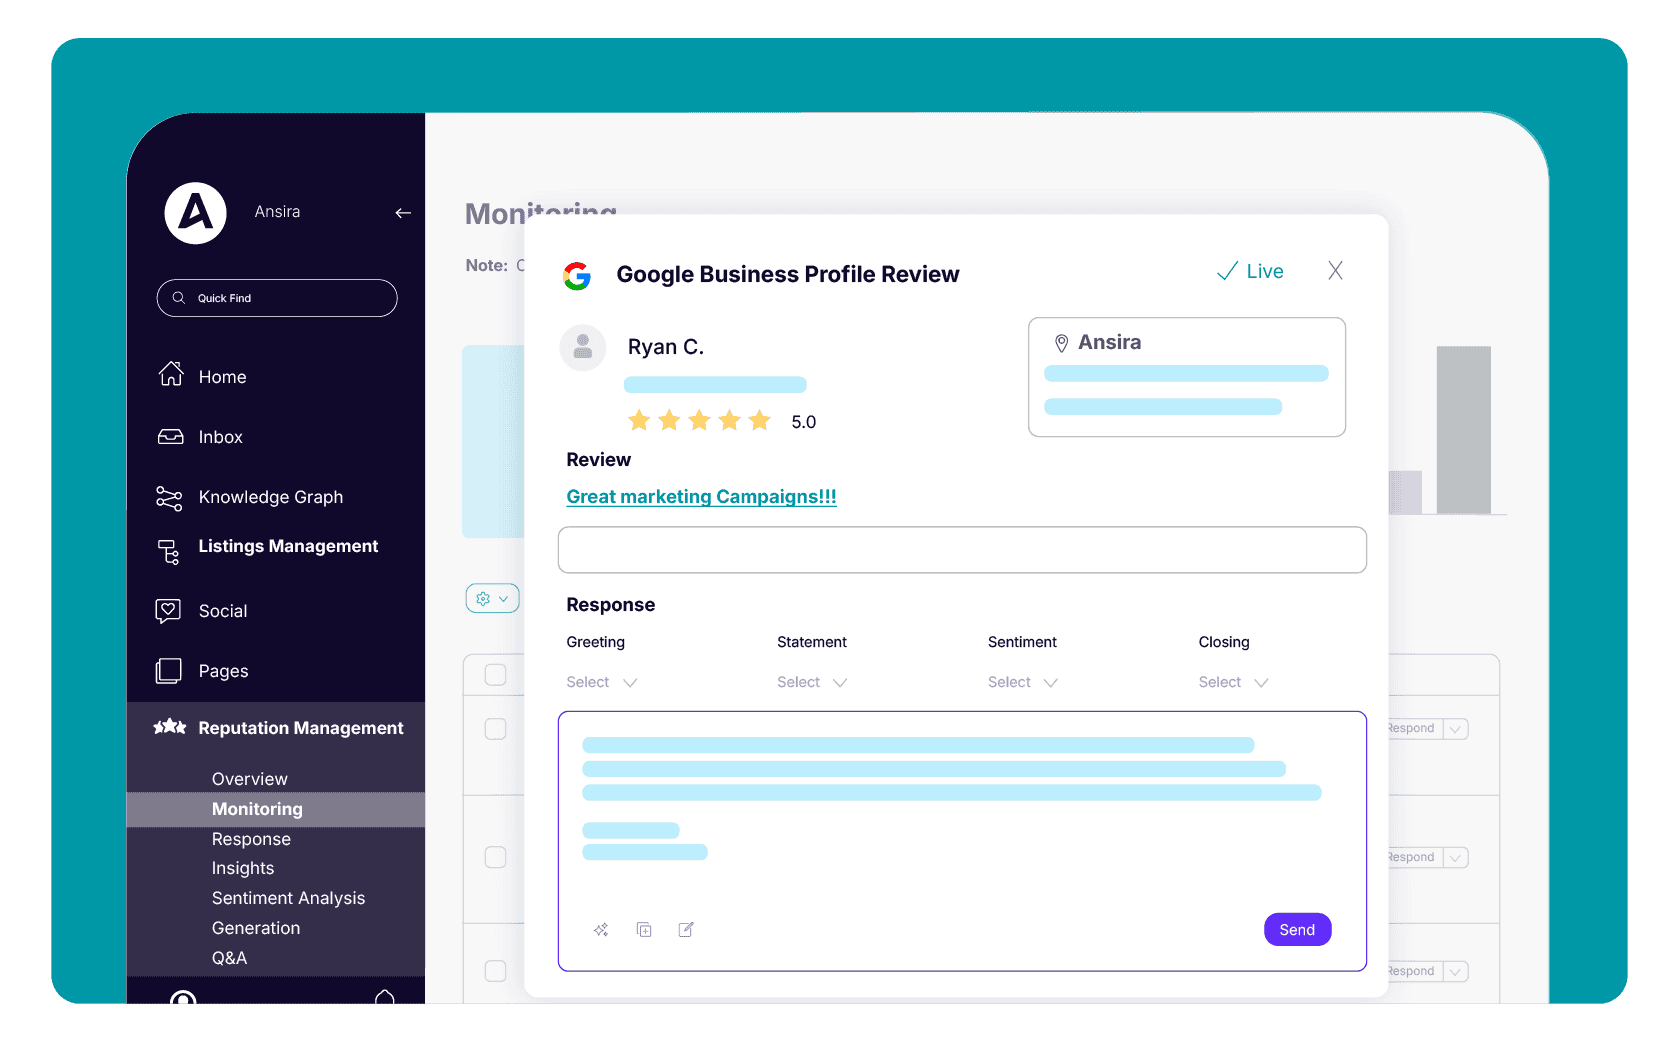
Task: Click the Ansira logo in sidebar
Action: 195,213
